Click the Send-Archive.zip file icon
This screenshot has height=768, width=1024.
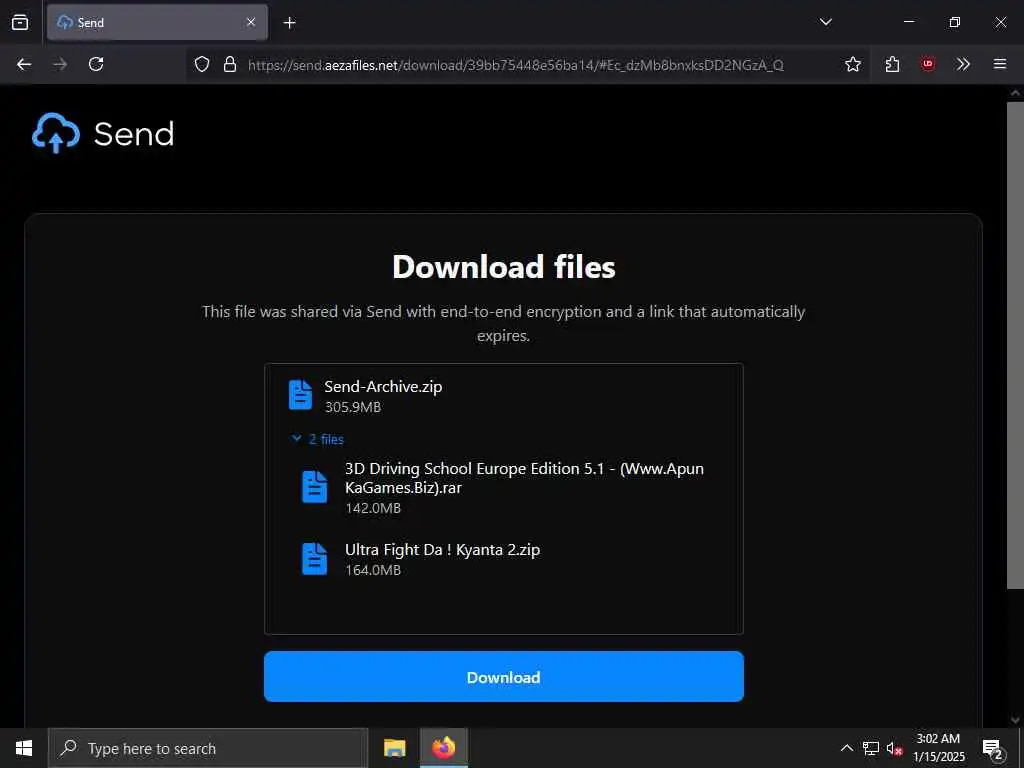(300, 395)
